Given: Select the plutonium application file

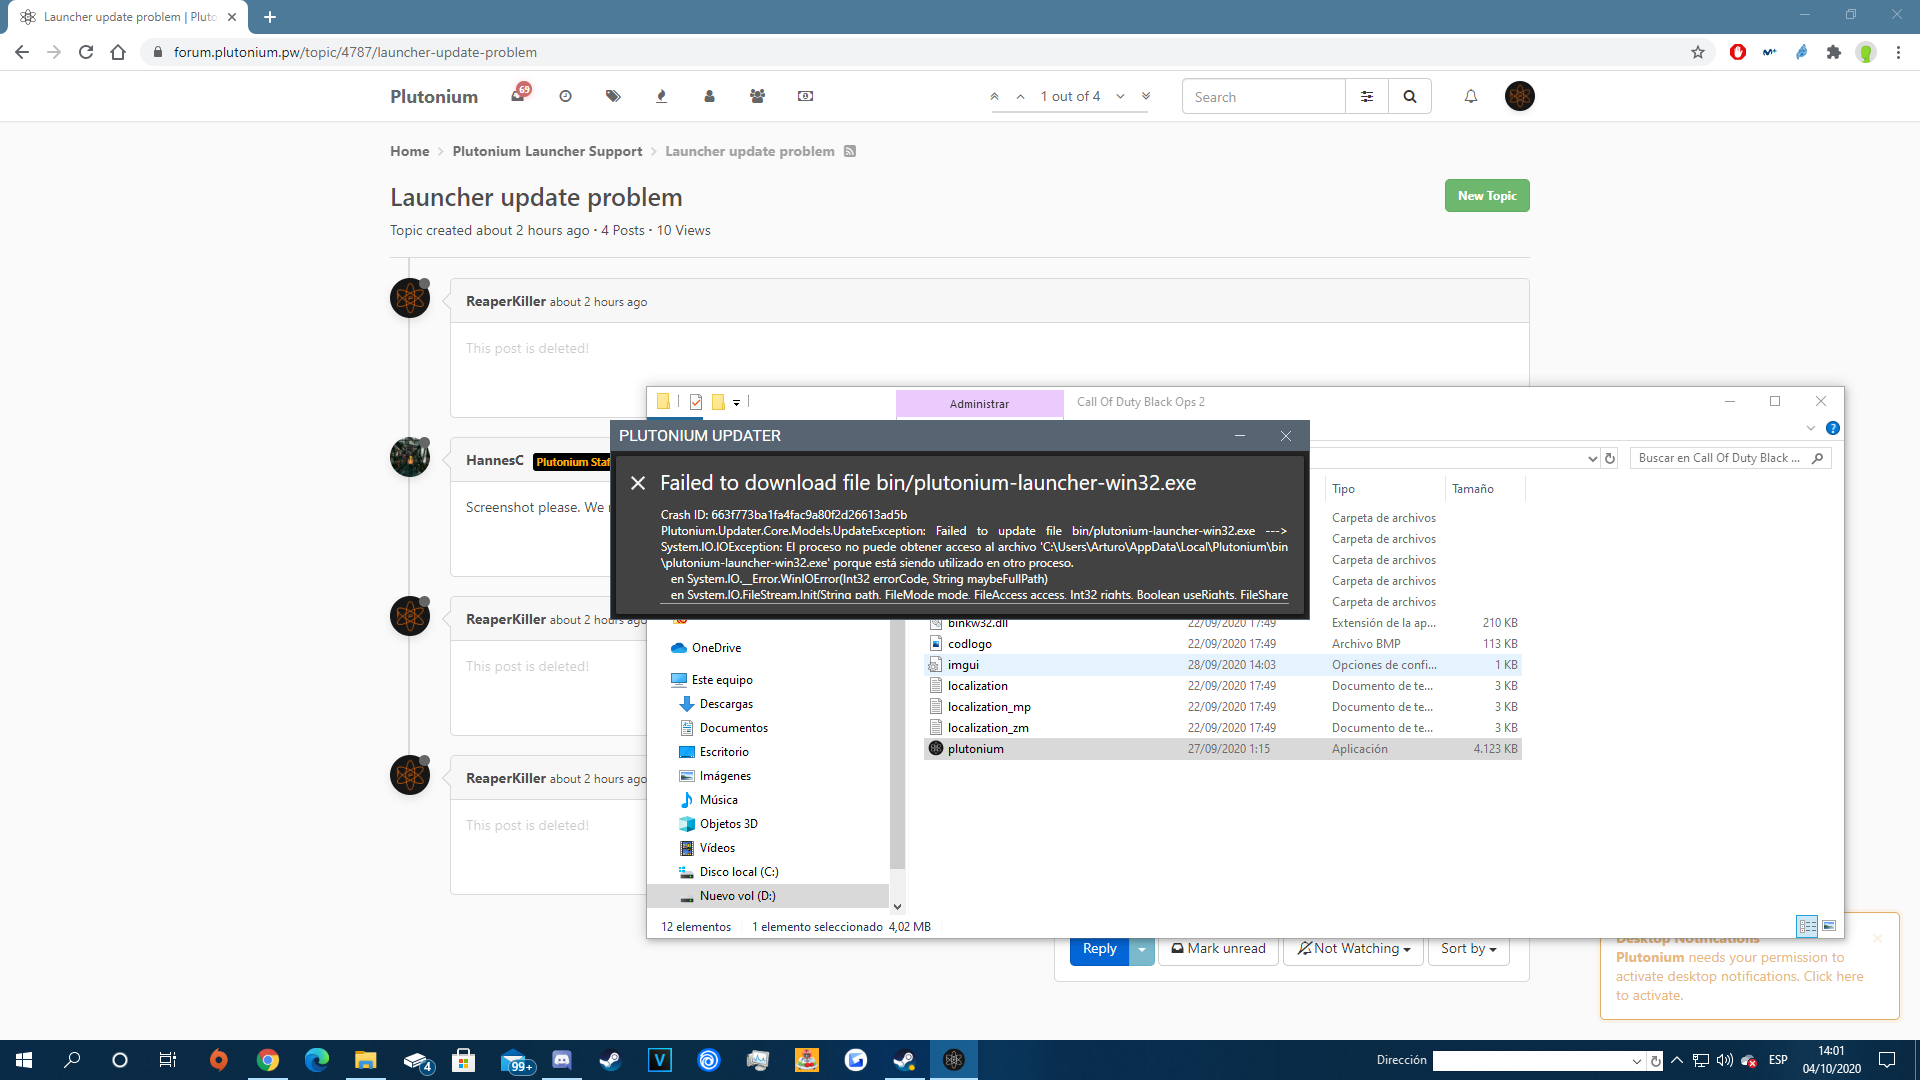Looking at the screenshot, I should coord(1222,749).
